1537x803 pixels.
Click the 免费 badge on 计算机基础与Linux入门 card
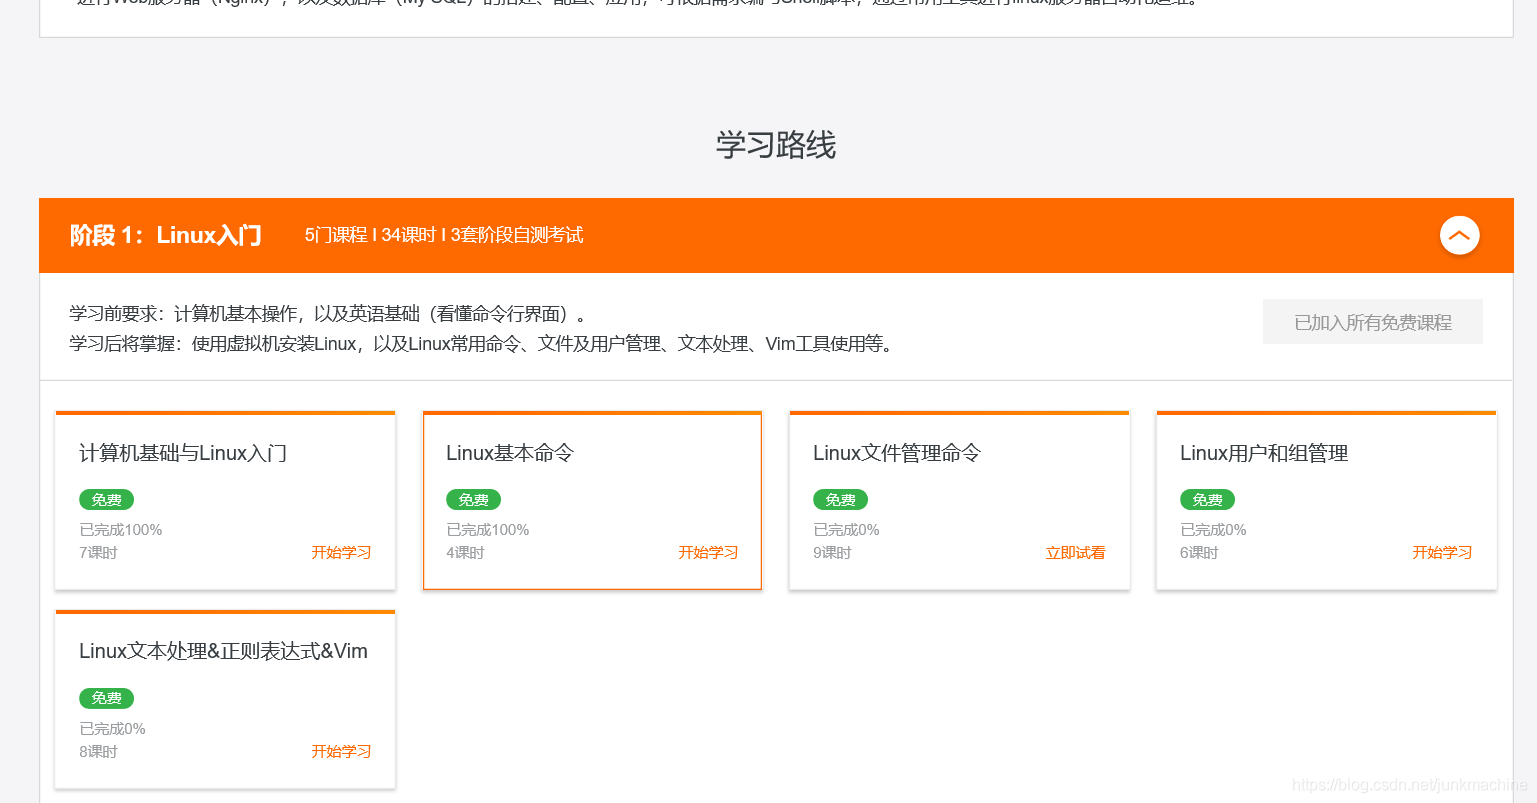[105, 499]
